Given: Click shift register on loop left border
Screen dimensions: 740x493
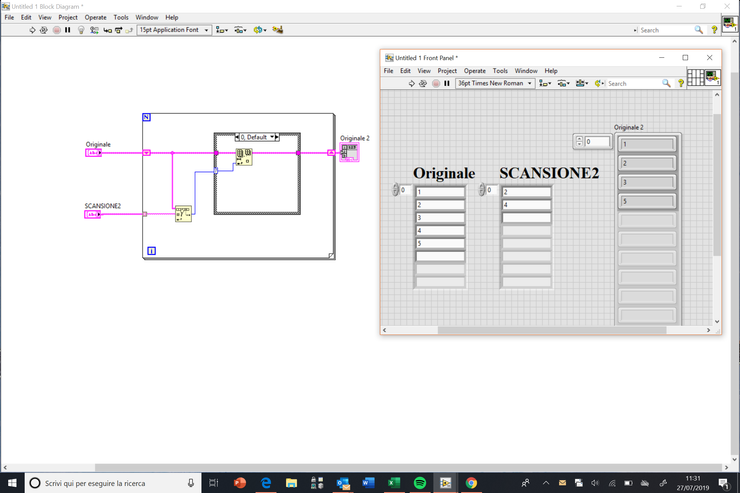Looking at the screenshot, I should pos(146,153).
